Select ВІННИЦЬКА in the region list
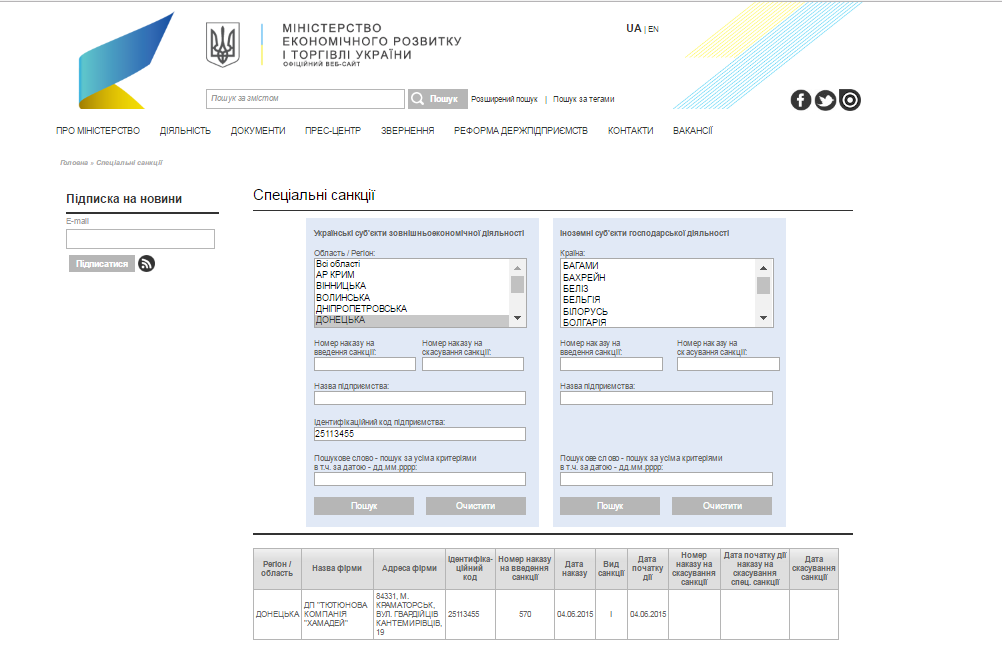The height and width of the screenshot is (659, 1002). 341,286
